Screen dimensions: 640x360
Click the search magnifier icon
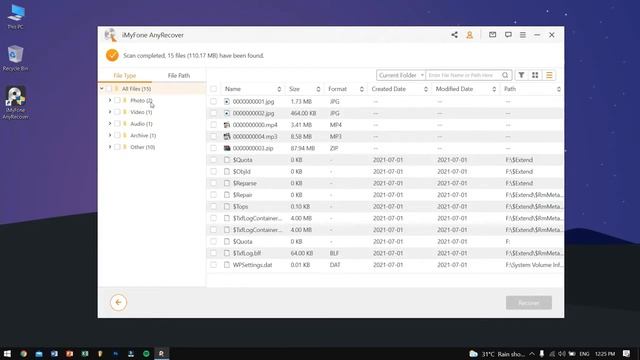[505, 75]
